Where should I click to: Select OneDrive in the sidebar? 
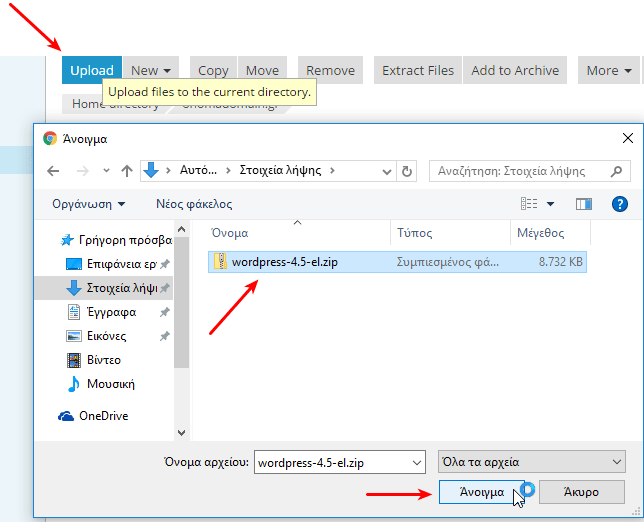click(x=93, y=416)
